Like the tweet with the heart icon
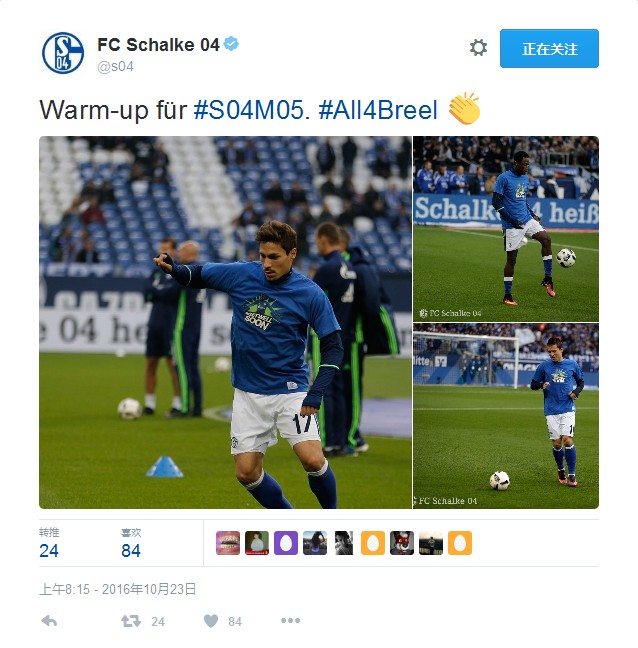The width and height of the screenshot is (638, 648). click(211, 621)
